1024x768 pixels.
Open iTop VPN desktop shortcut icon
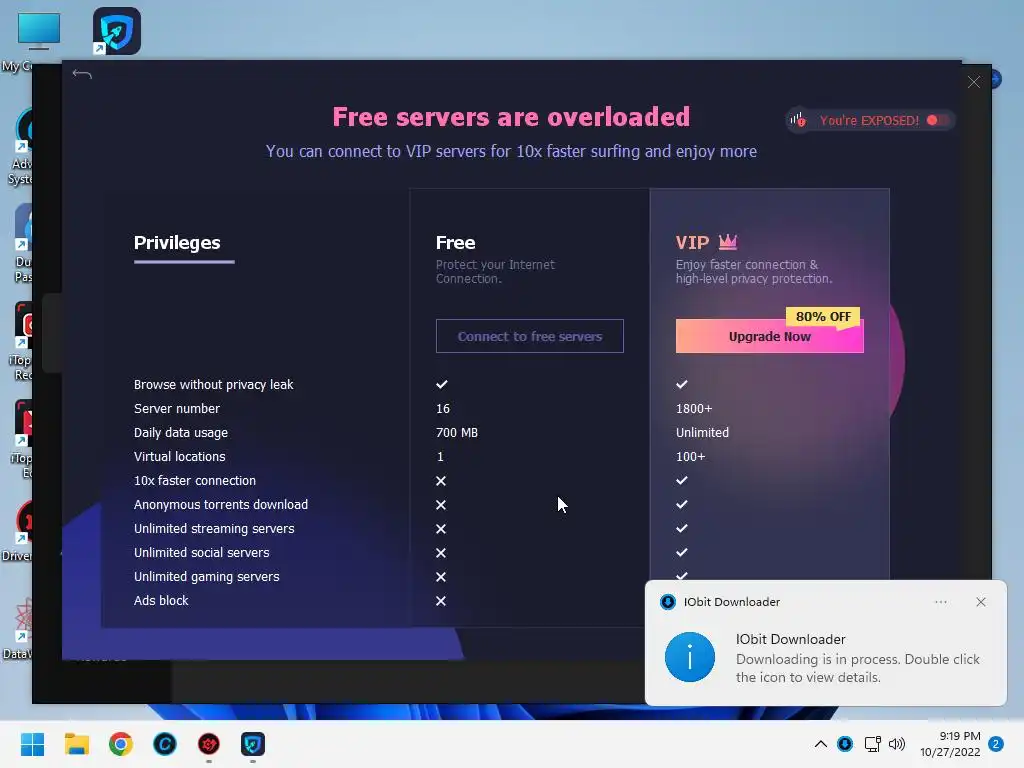click(x=117, y=31)
